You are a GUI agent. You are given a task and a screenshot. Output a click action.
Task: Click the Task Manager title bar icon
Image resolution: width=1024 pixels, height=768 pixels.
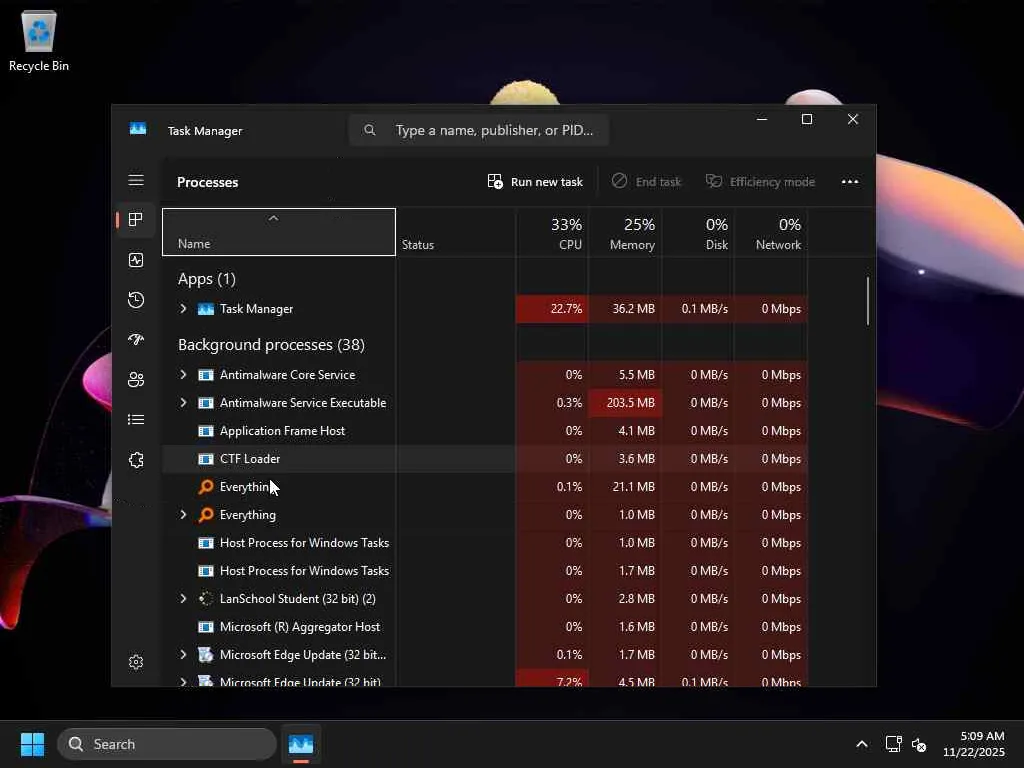138,129
